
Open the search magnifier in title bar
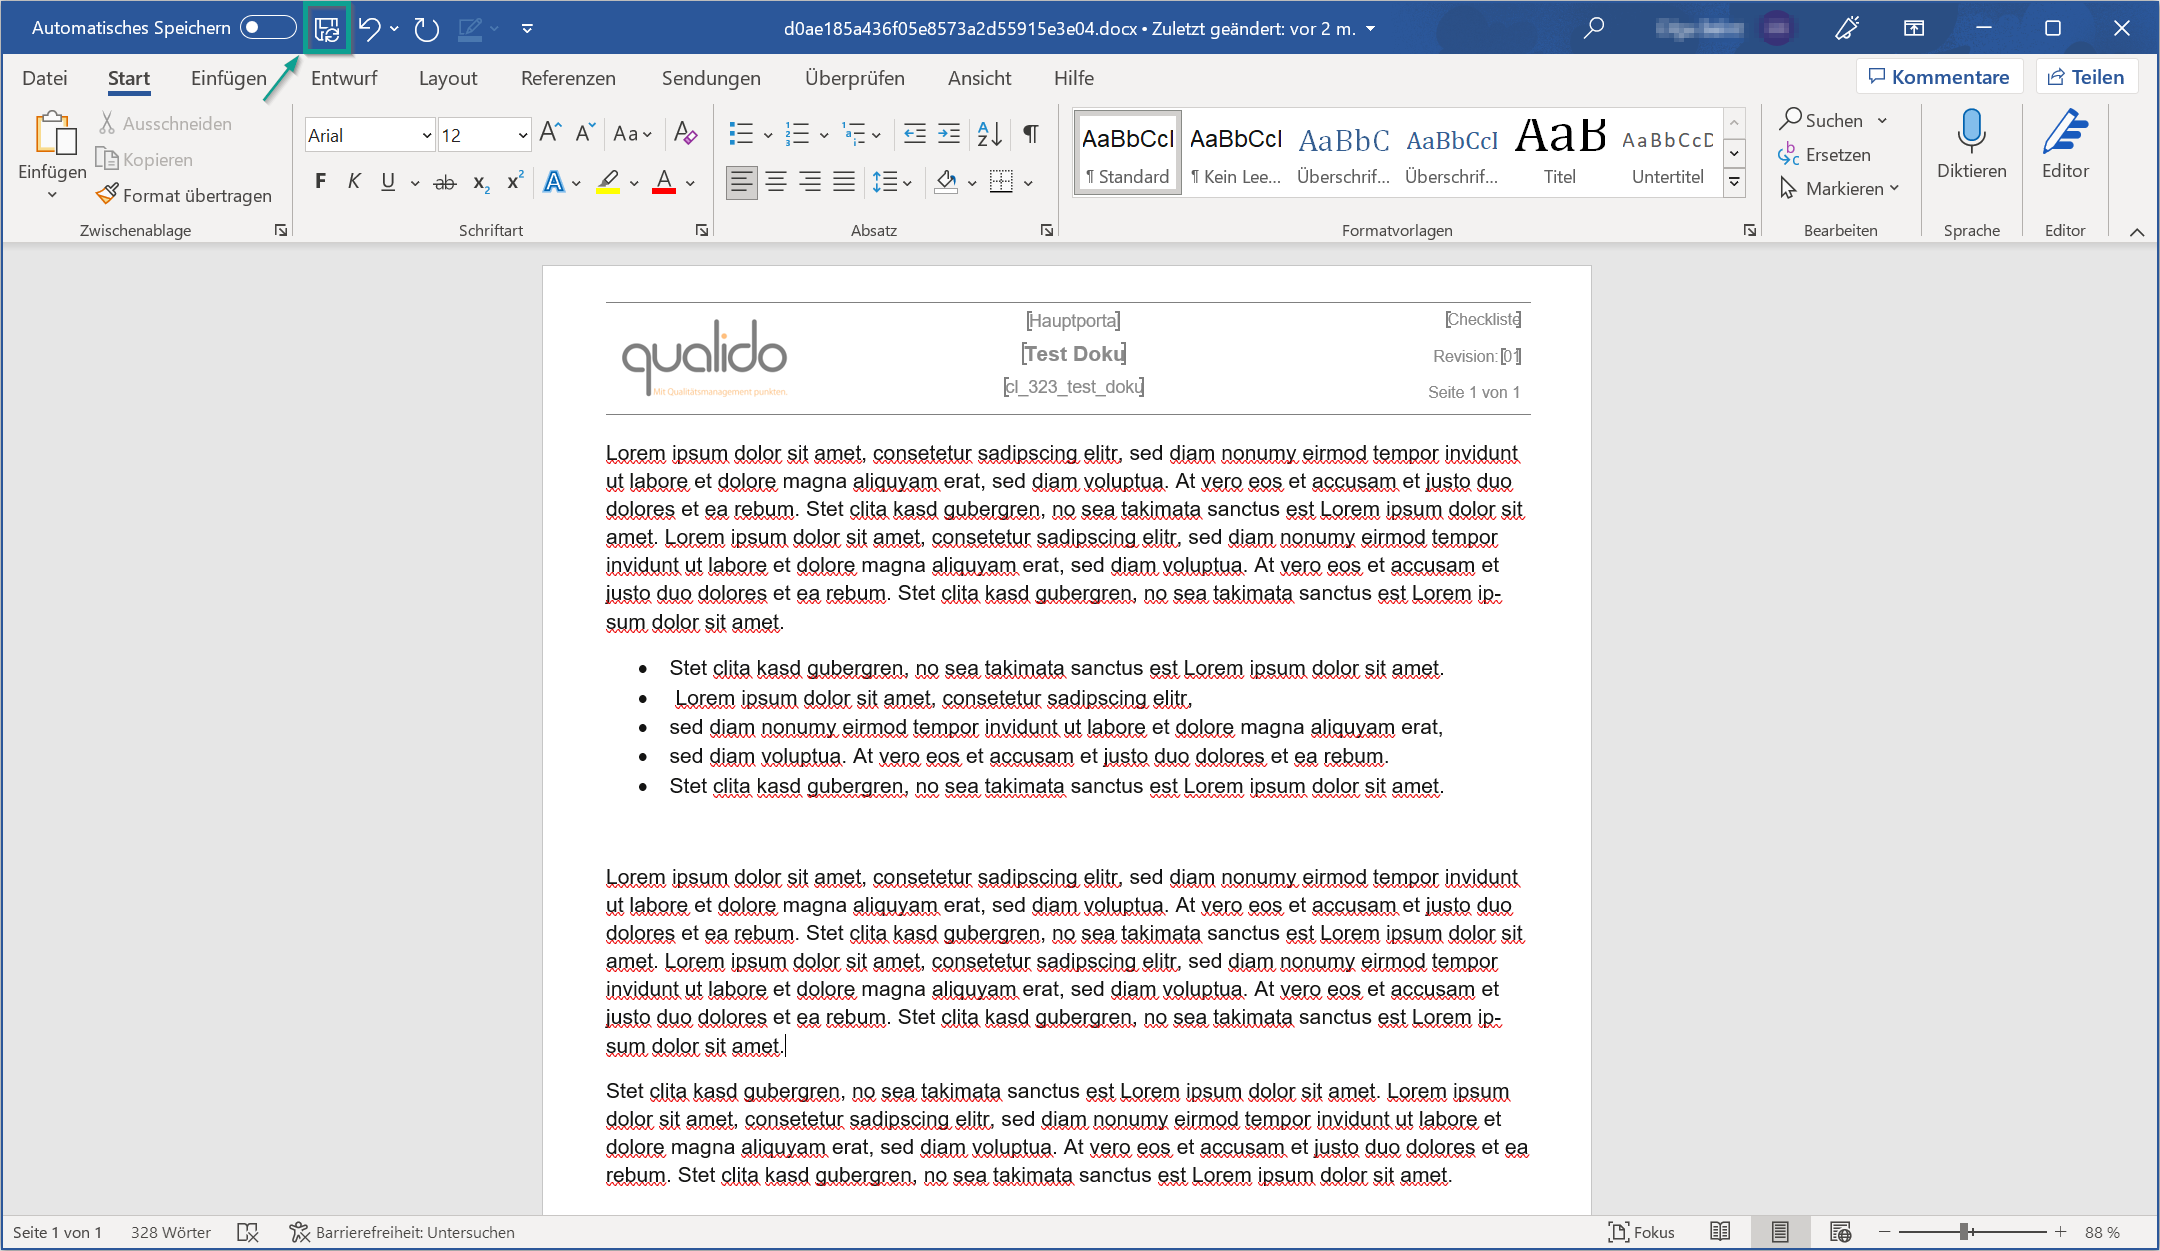pos(1594,28)
